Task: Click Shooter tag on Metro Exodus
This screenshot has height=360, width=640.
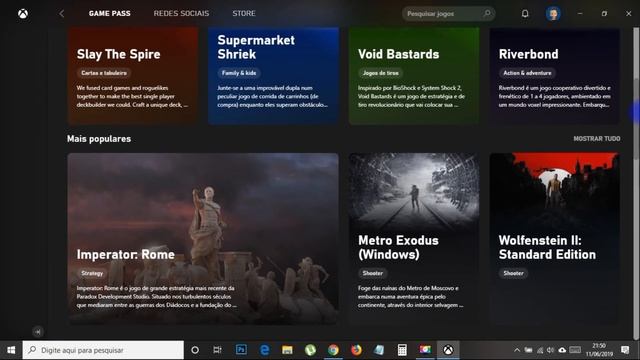Action: (373, 273)
